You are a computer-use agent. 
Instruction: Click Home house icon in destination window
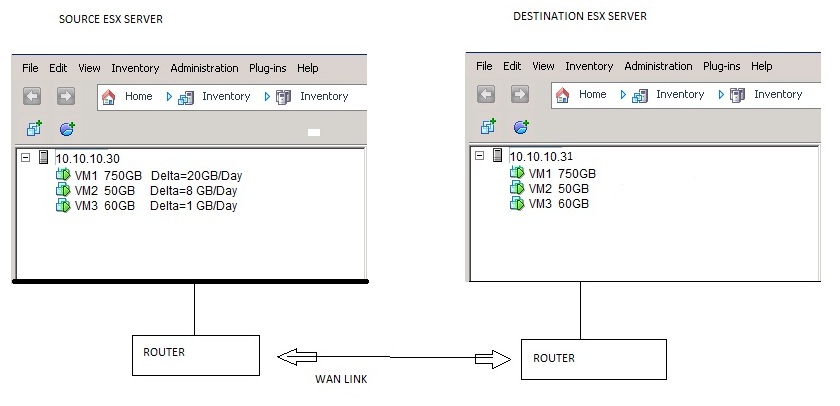(562, 95)
